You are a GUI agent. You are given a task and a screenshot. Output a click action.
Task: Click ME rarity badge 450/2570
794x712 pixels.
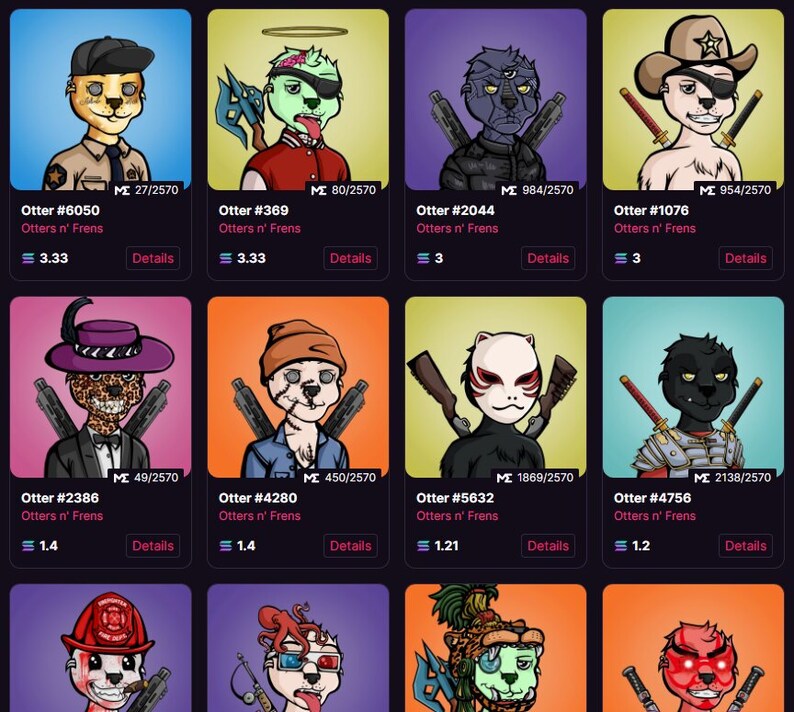tap(340, 477)
